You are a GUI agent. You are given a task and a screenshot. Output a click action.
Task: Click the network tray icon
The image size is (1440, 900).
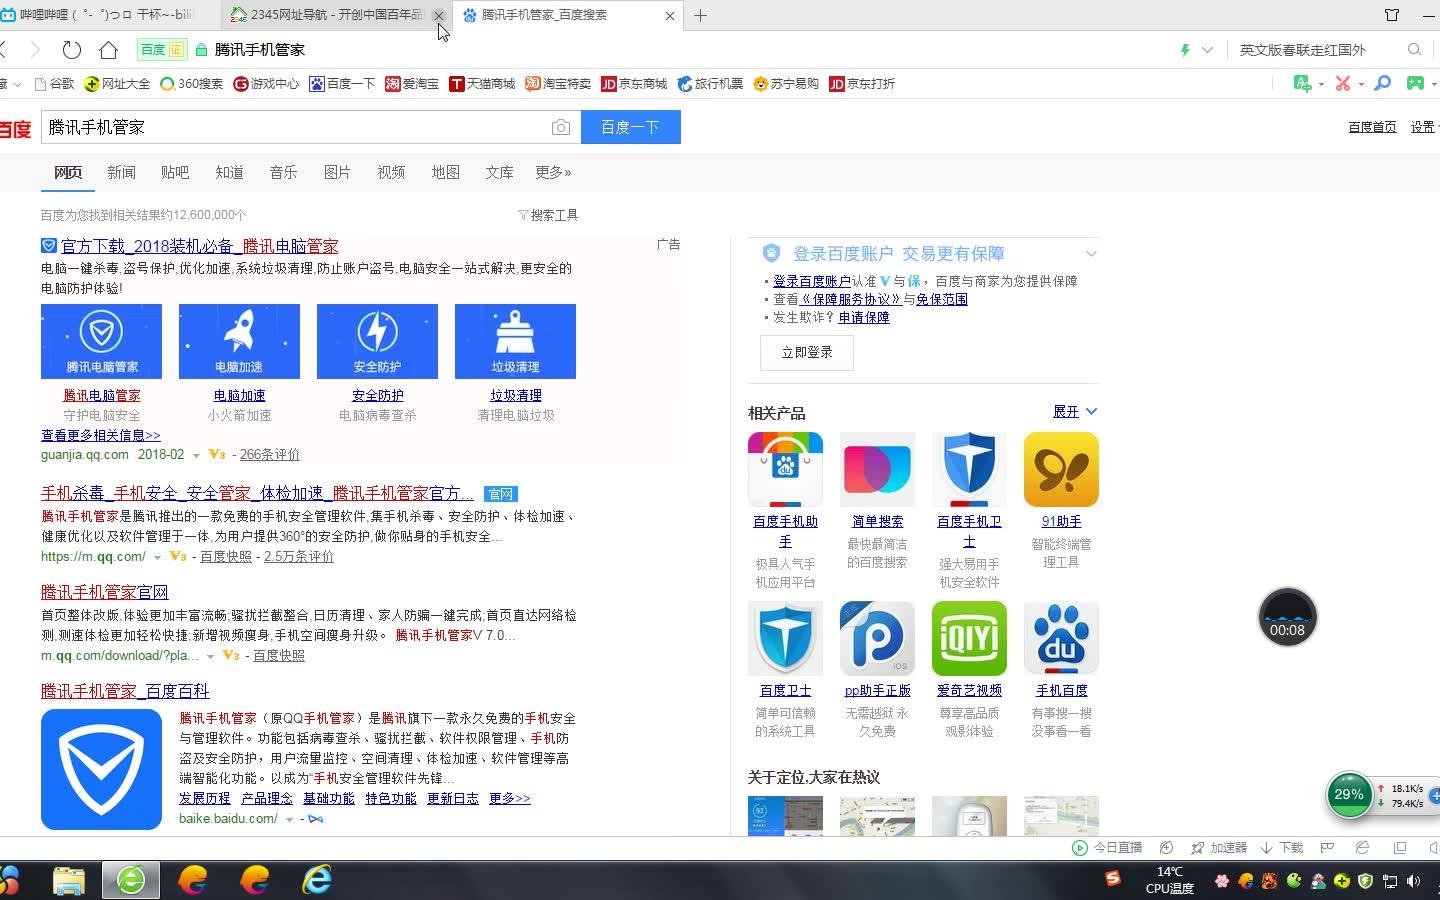(1390, 881)
